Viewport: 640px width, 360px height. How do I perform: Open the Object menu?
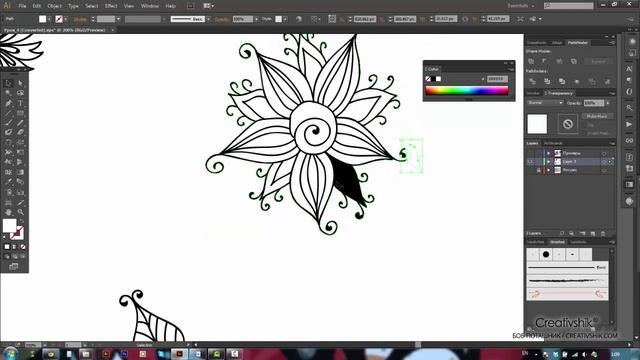pos(54,6)
